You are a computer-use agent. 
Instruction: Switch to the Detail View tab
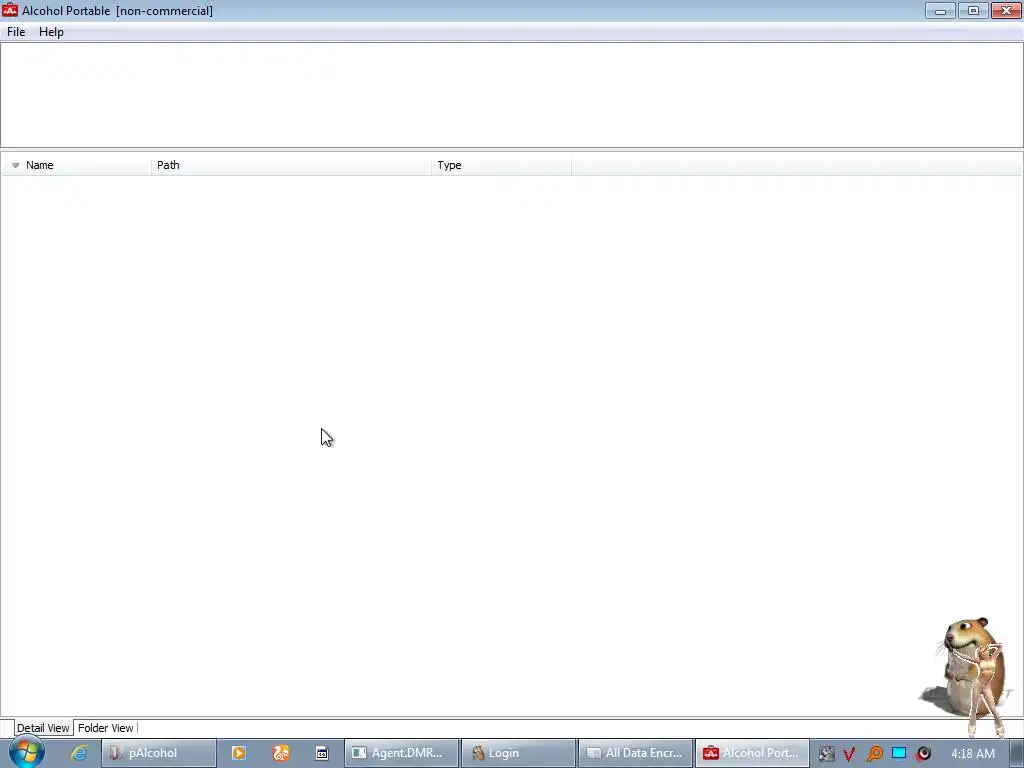pos(43,728)
